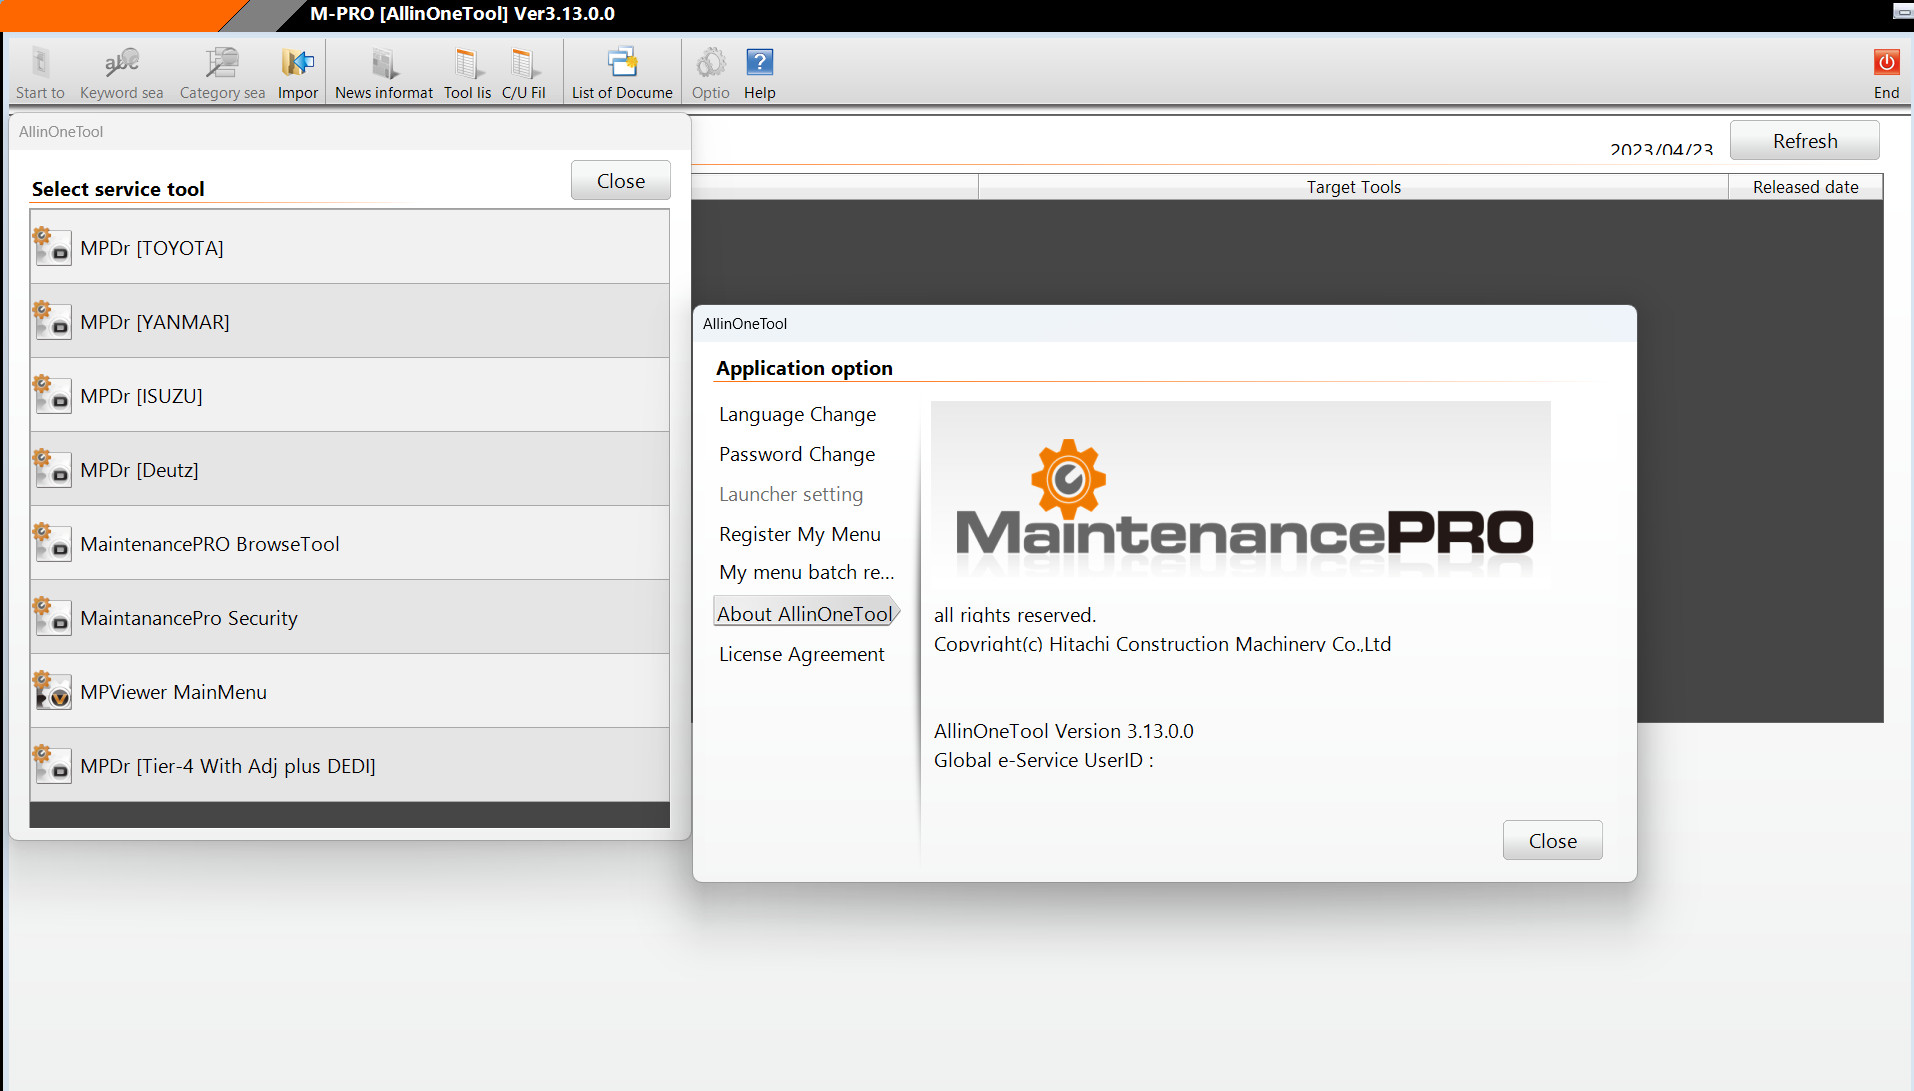Open Password Change option
Viewport: 1914px width, 1091px height.
(x=797, y=454)
